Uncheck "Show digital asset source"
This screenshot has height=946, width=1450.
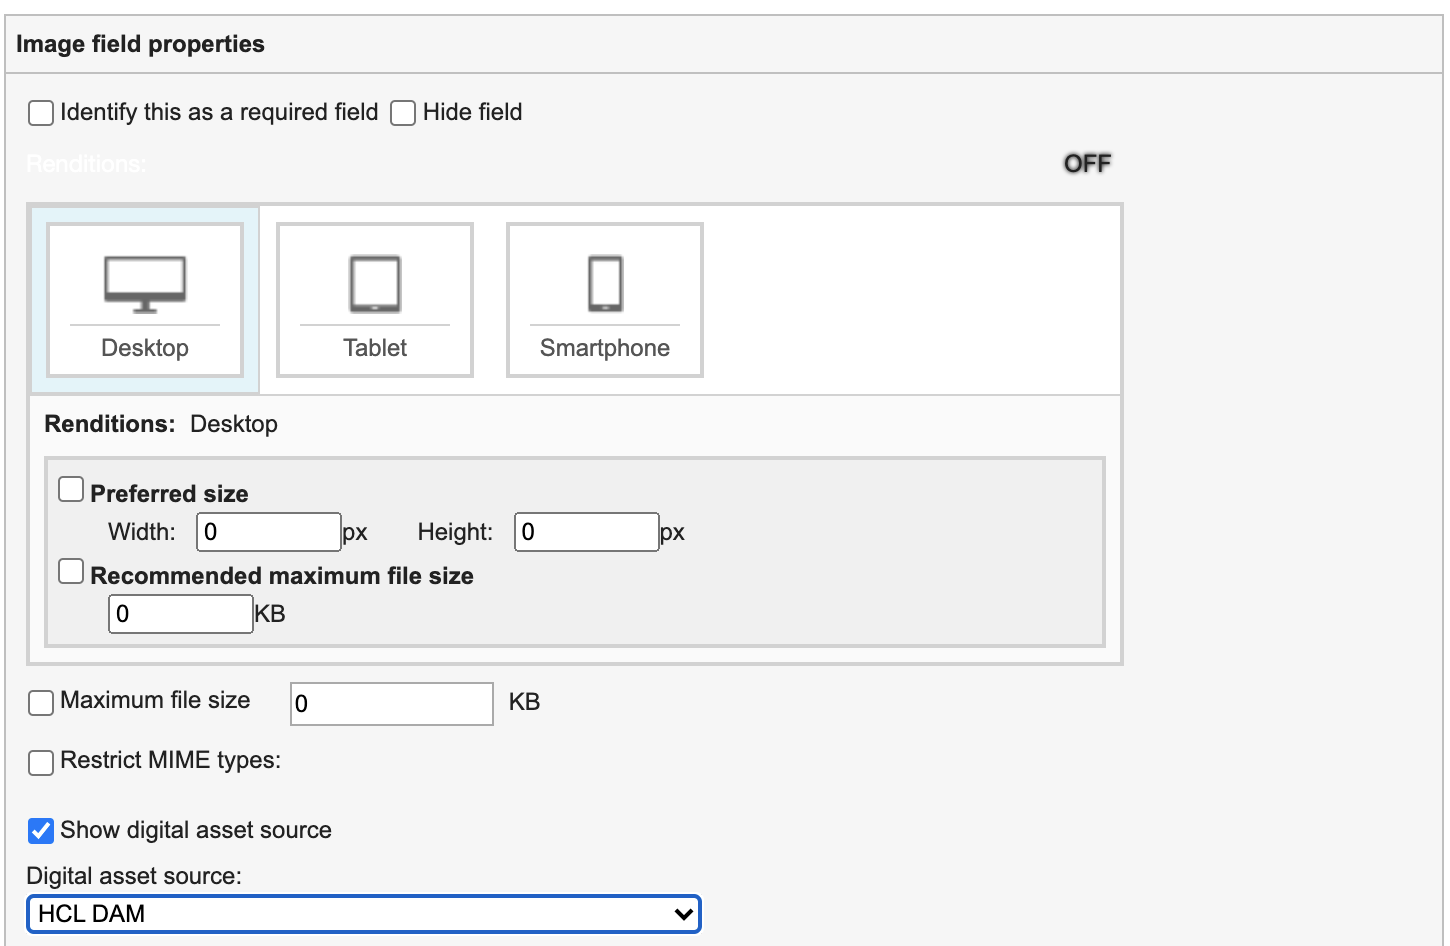coord(40,830)
